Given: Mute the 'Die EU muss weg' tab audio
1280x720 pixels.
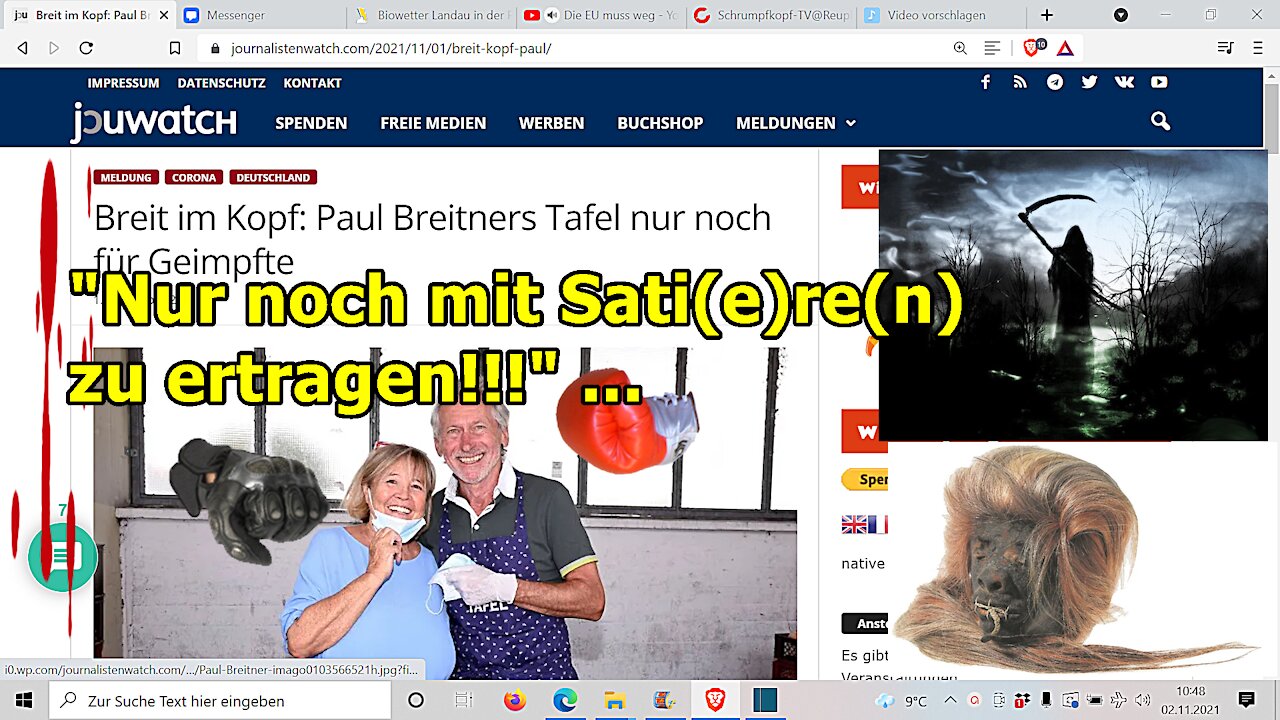Looking at the screenshot, I should point(551,15).
